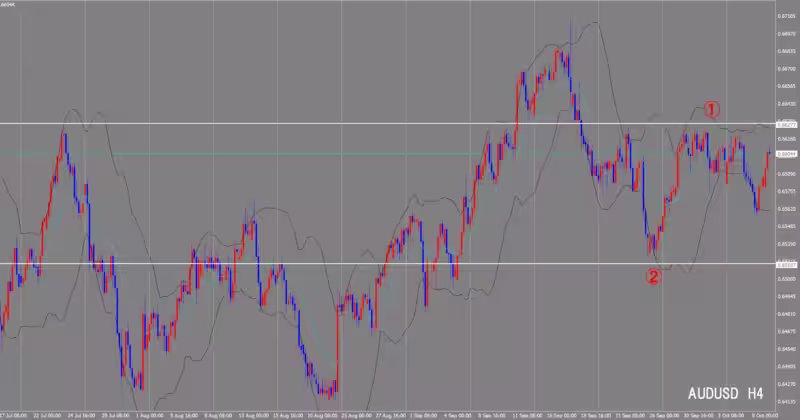Click the red circled number 2 marker

click(x=652, y=277)
